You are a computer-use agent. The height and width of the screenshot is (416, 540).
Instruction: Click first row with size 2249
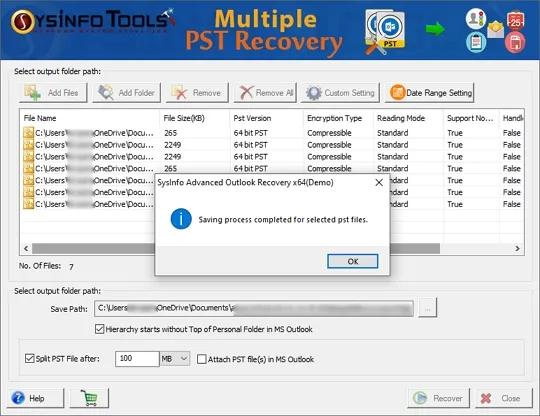pos(272,145)
